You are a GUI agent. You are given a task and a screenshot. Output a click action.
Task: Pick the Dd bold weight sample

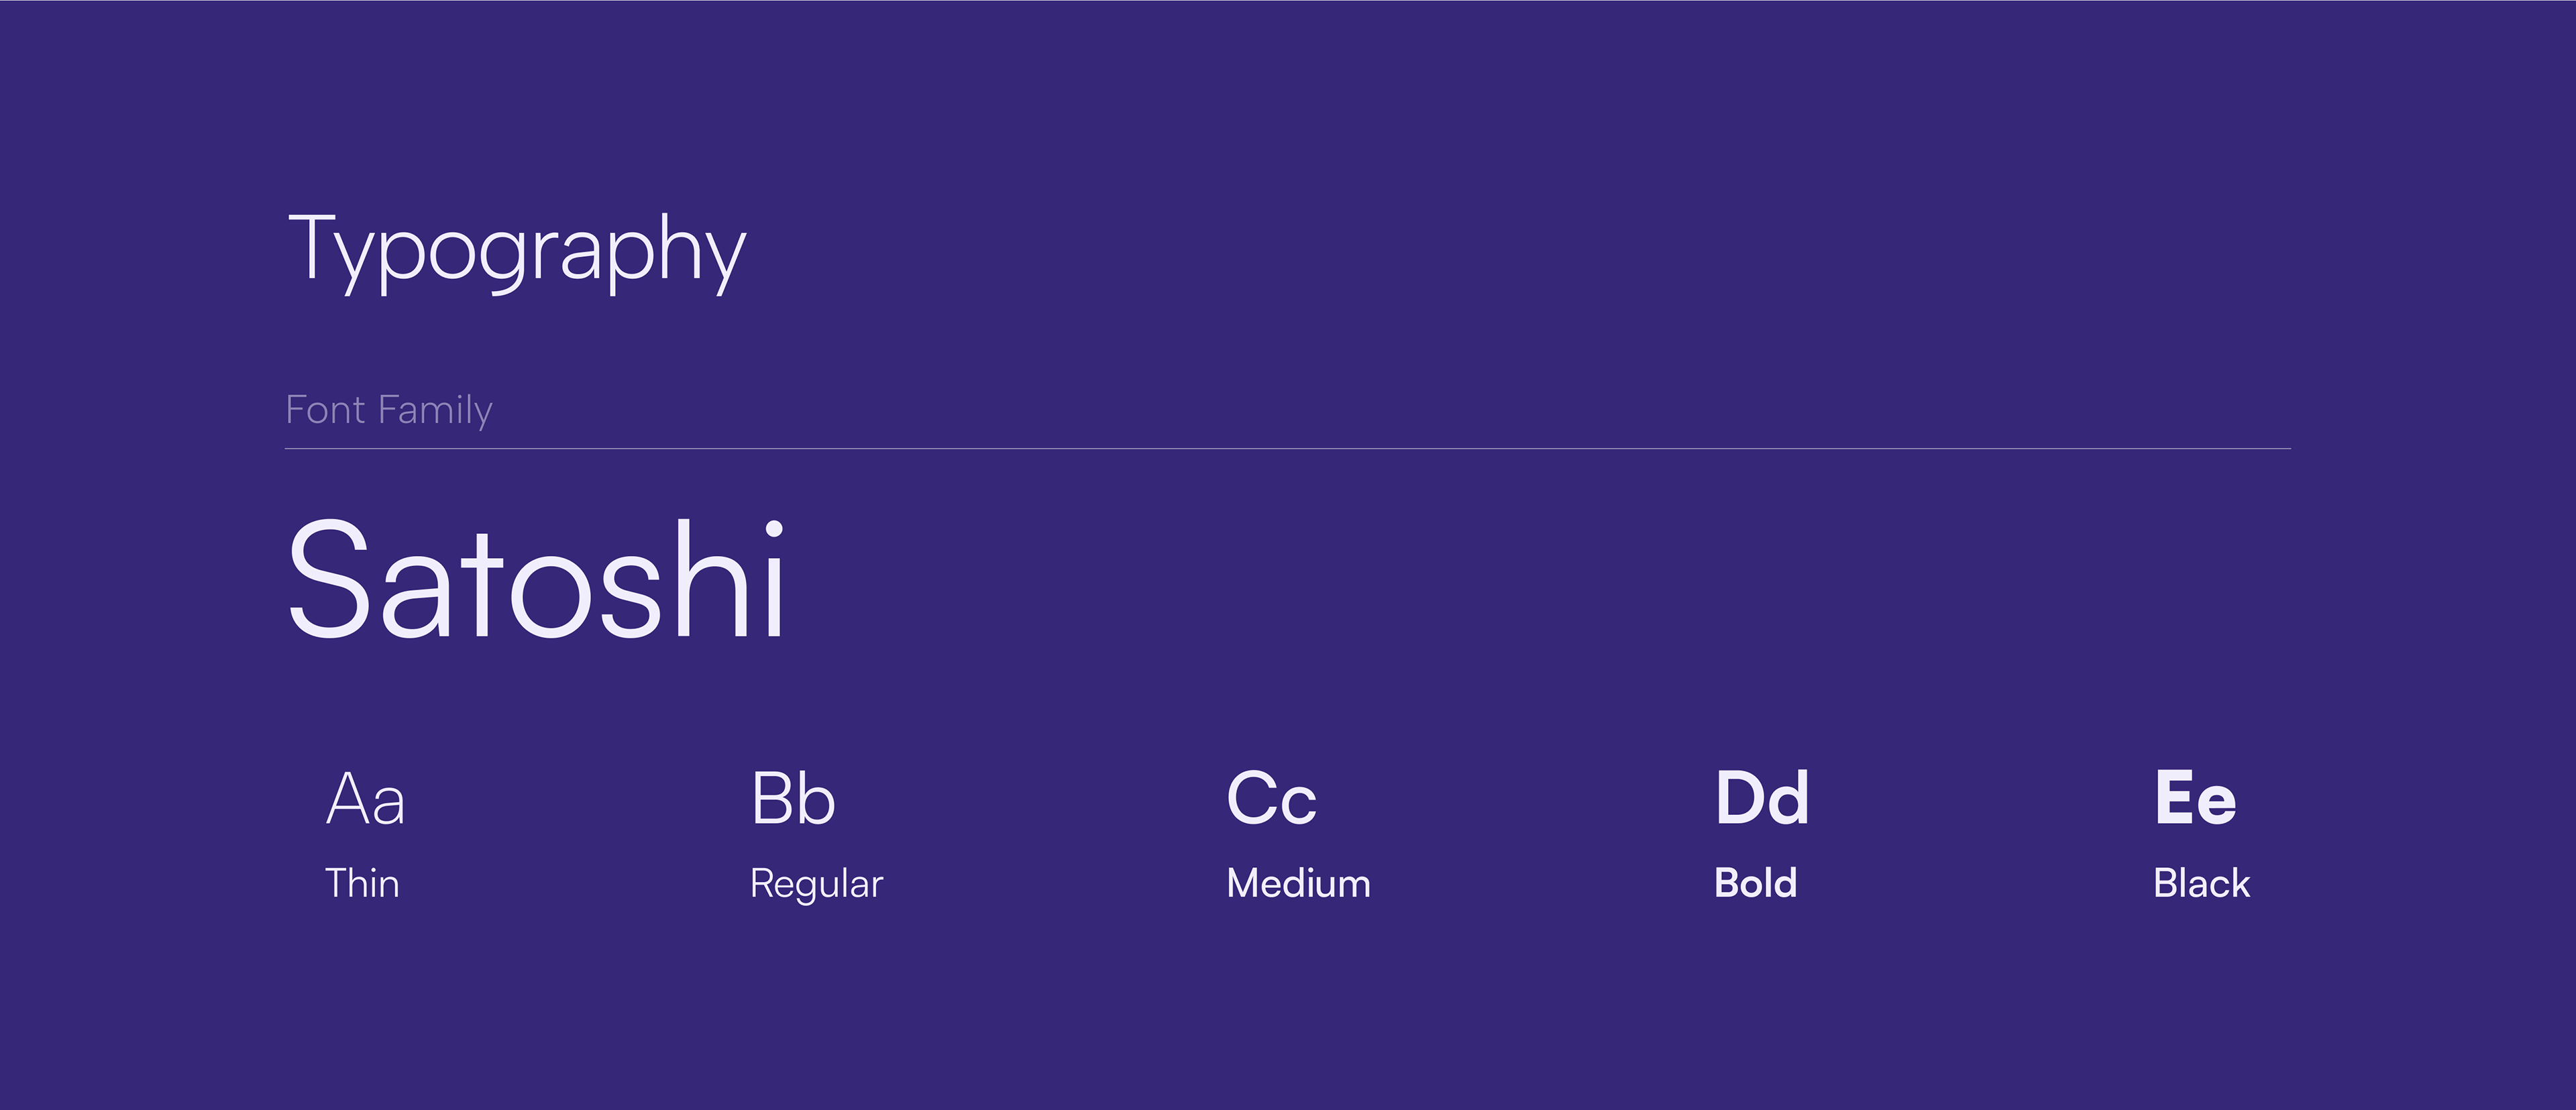click(1762, 799)
